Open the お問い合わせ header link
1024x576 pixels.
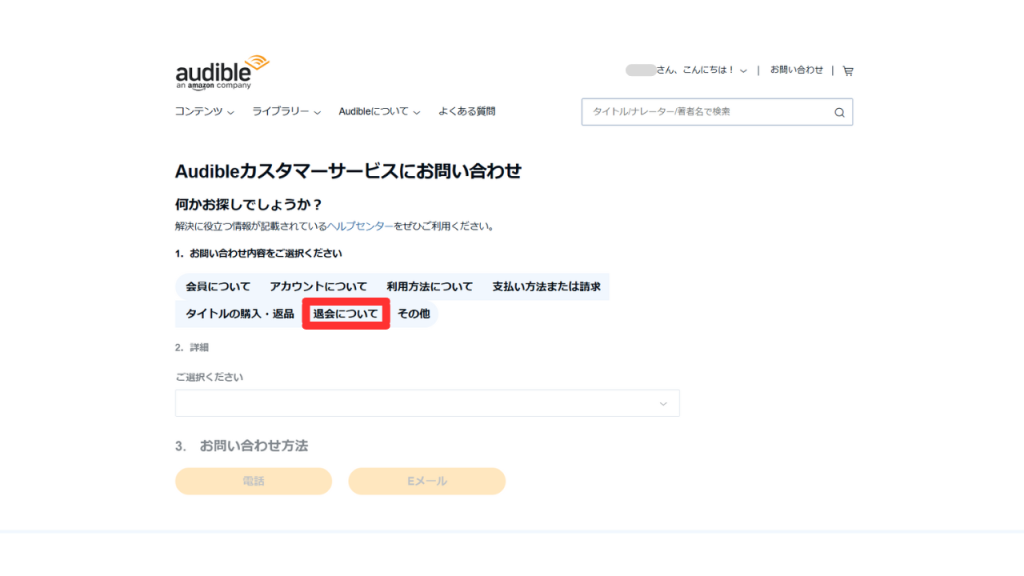[796, 70]
